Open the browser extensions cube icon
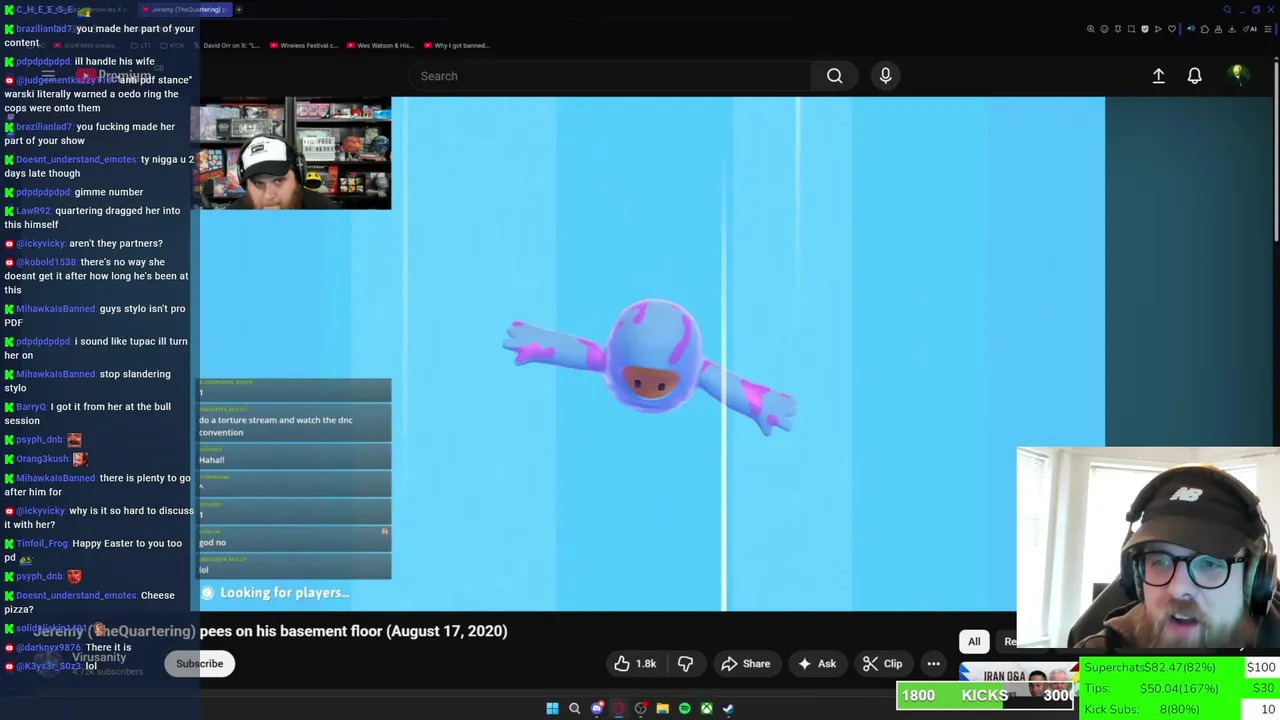Image resolution: width=1280 pixels, height=720 pixels. (x=1204, y=29)
